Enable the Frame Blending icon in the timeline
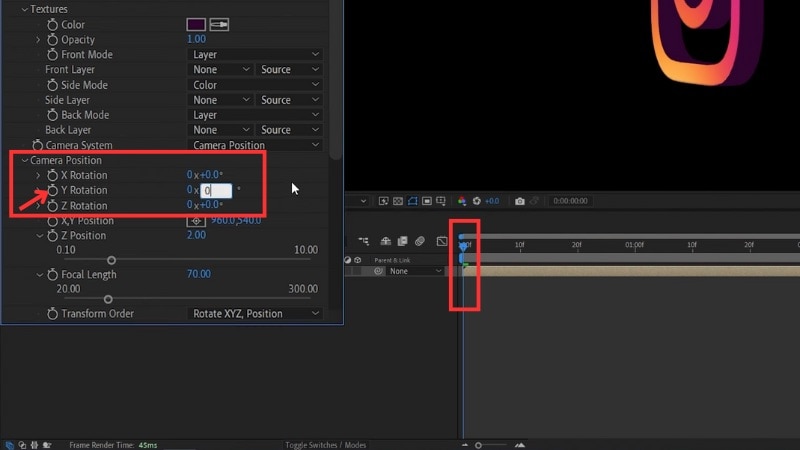The width and height of the screenshot is (800, 450). click(403, 241)
